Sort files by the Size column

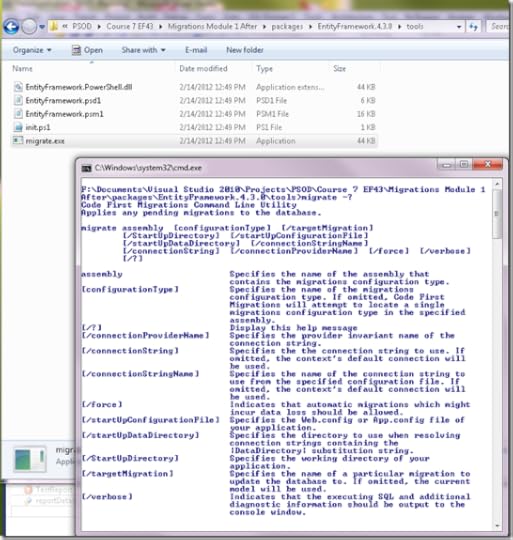pos(339,69)
